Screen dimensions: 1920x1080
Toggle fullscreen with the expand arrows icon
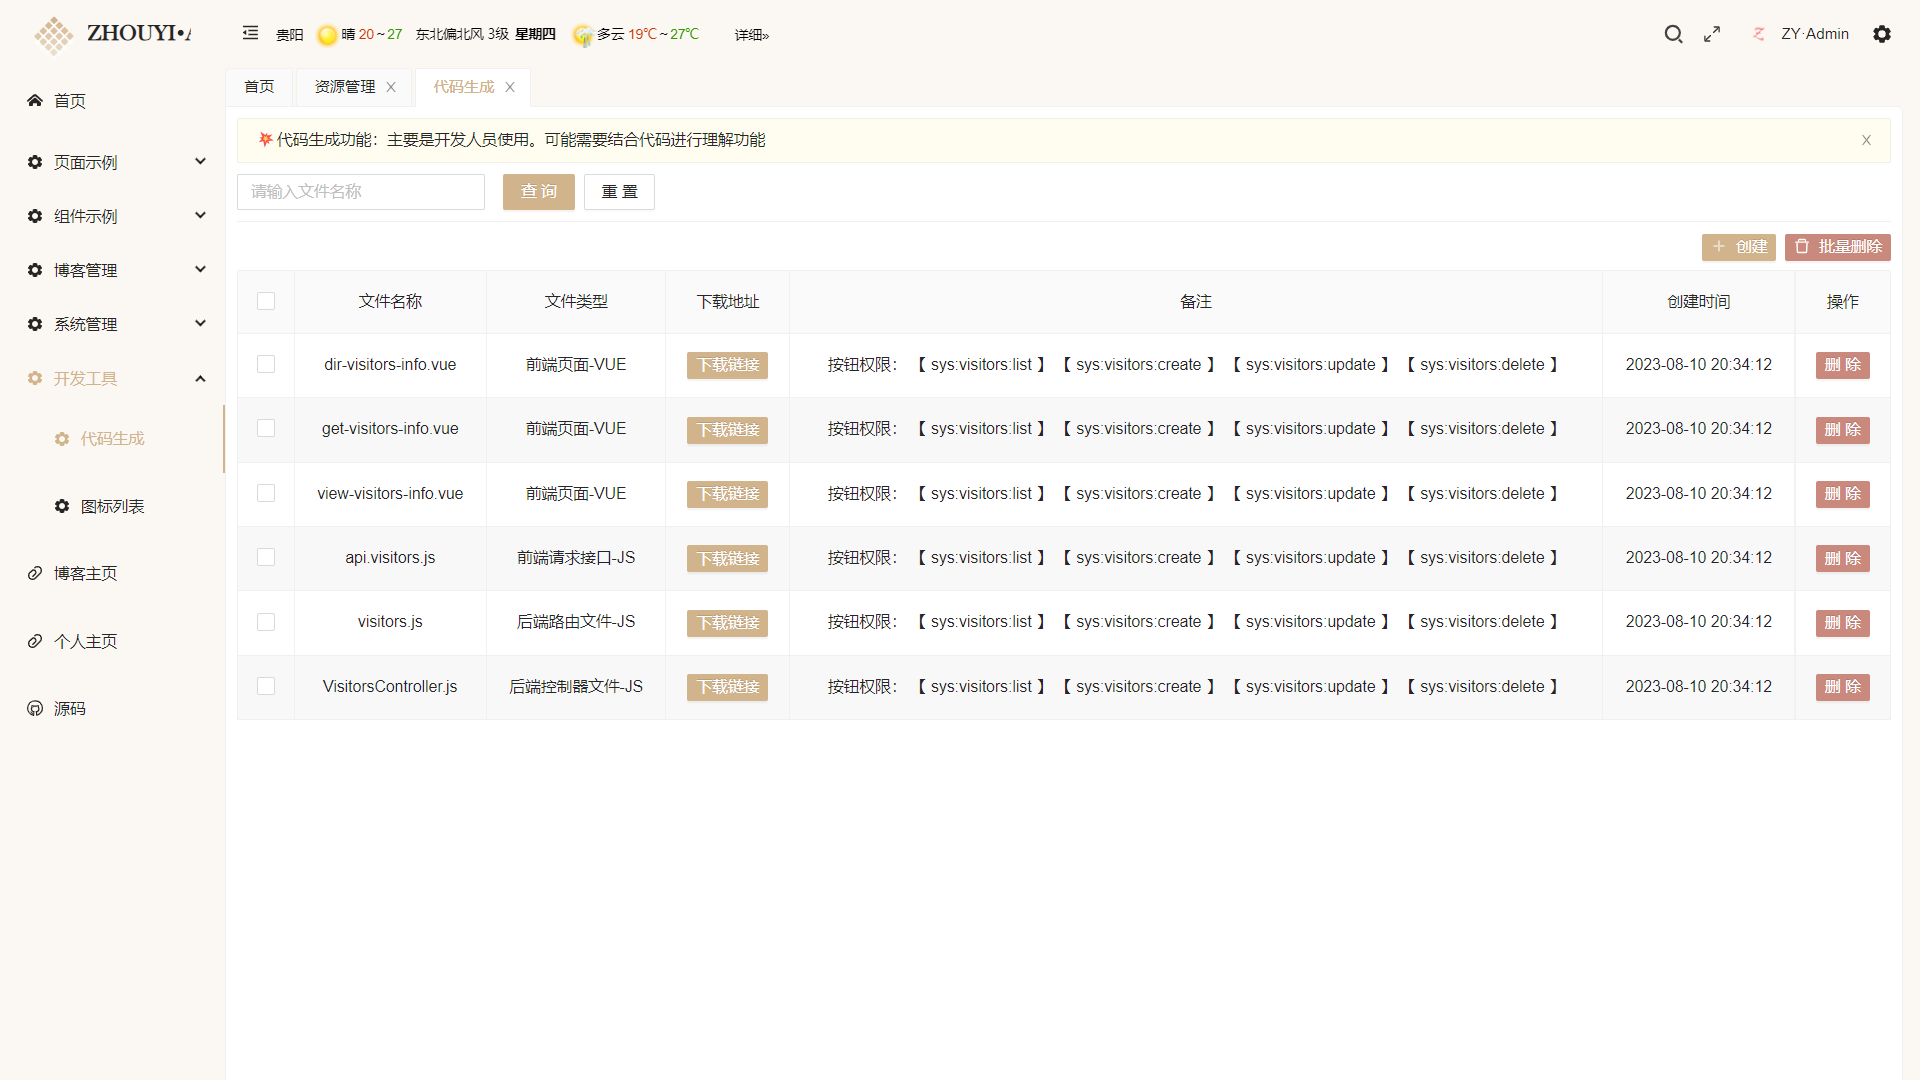pyautogui.click(x=1712, y=34)
